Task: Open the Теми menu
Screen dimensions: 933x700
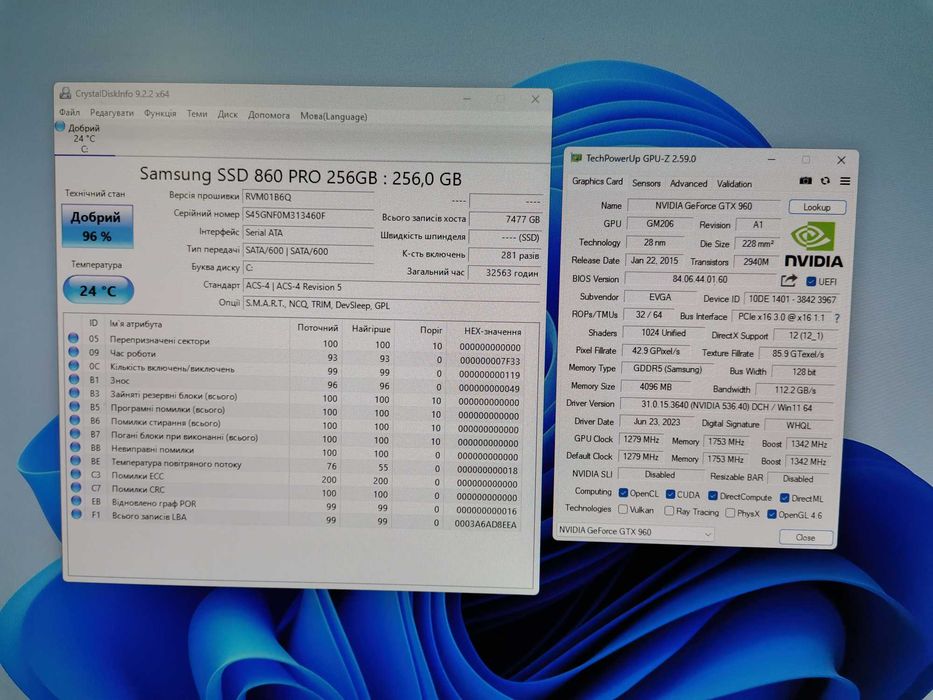Action: point(197,114)
